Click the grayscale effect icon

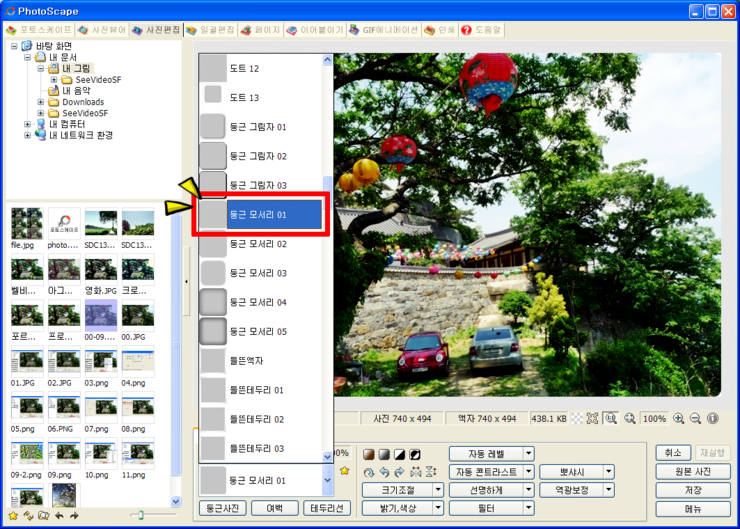pyautogui.click(x=384, y=454)
